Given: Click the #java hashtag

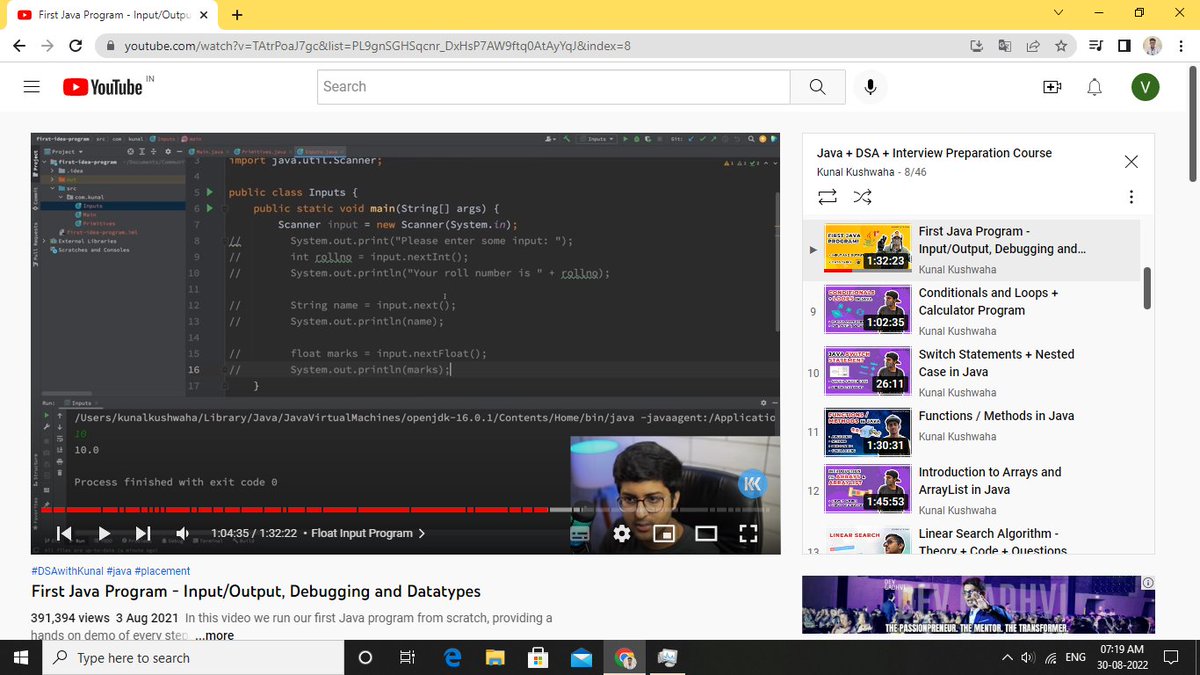Looking at the screenshot, I should pyautogui.click(x=120, y=571).
